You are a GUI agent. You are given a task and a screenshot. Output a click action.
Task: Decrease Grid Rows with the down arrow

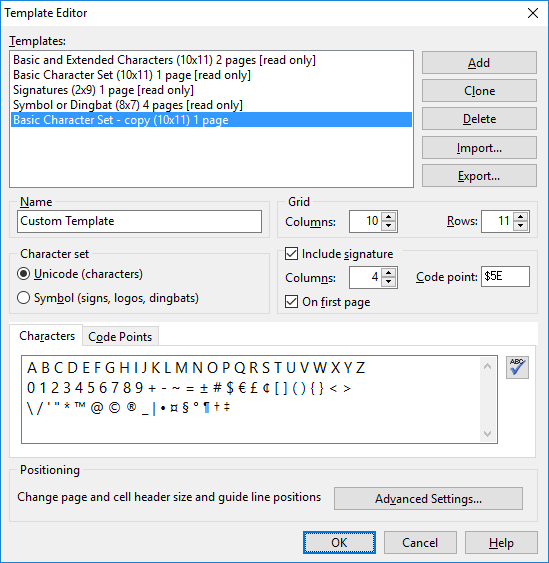[521, 226]
